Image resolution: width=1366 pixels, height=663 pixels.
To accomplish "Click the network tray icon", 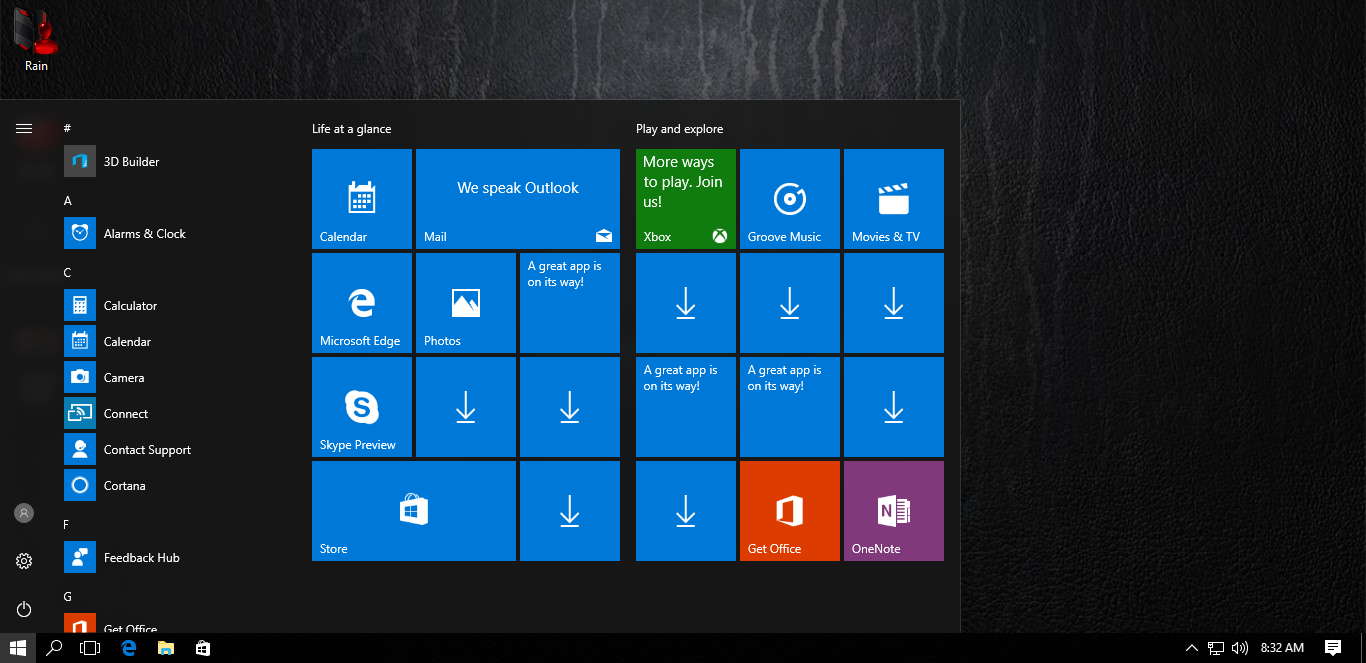I will click(1216, 648).
